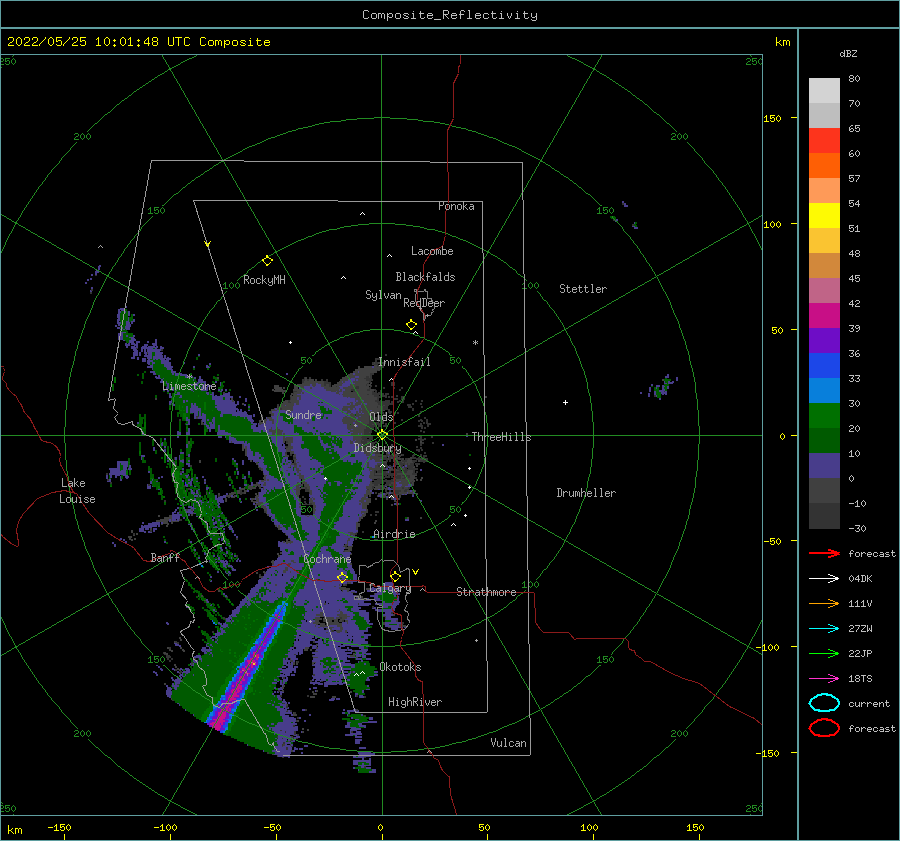
Task: Select the white 04DK arrow icon
Action: (824, 578)
